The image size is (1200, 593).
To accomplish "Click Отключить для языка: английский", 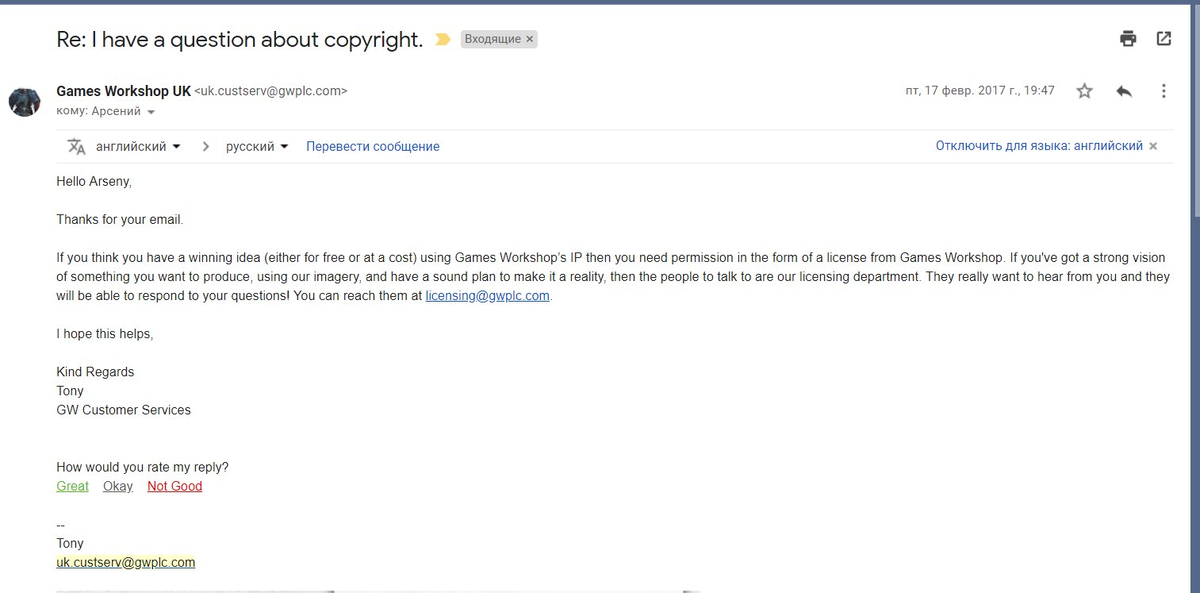I will point(1039,146).
